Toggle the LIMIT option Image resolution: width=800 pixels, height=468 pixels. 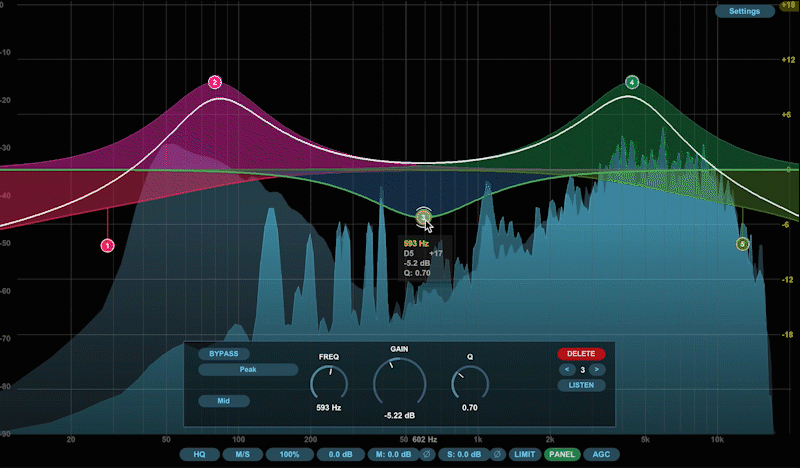pos(525,454)
